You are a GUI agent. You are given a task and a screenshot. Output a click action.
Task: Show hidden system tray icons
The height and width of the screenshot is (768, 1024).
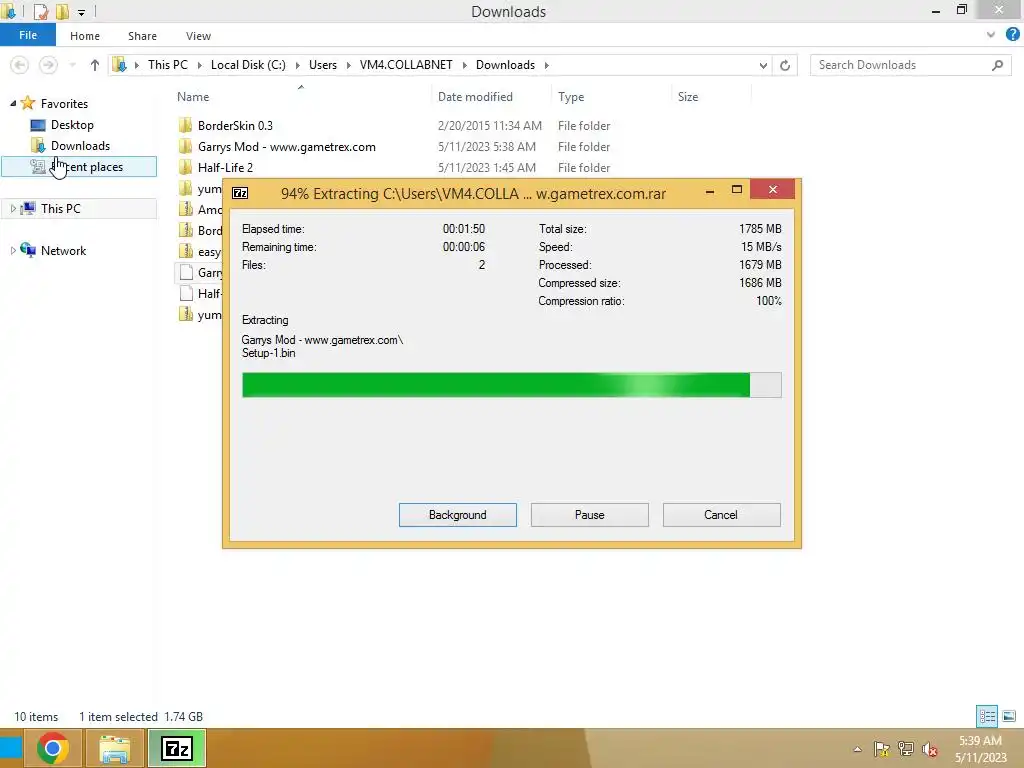click(857, 749)
